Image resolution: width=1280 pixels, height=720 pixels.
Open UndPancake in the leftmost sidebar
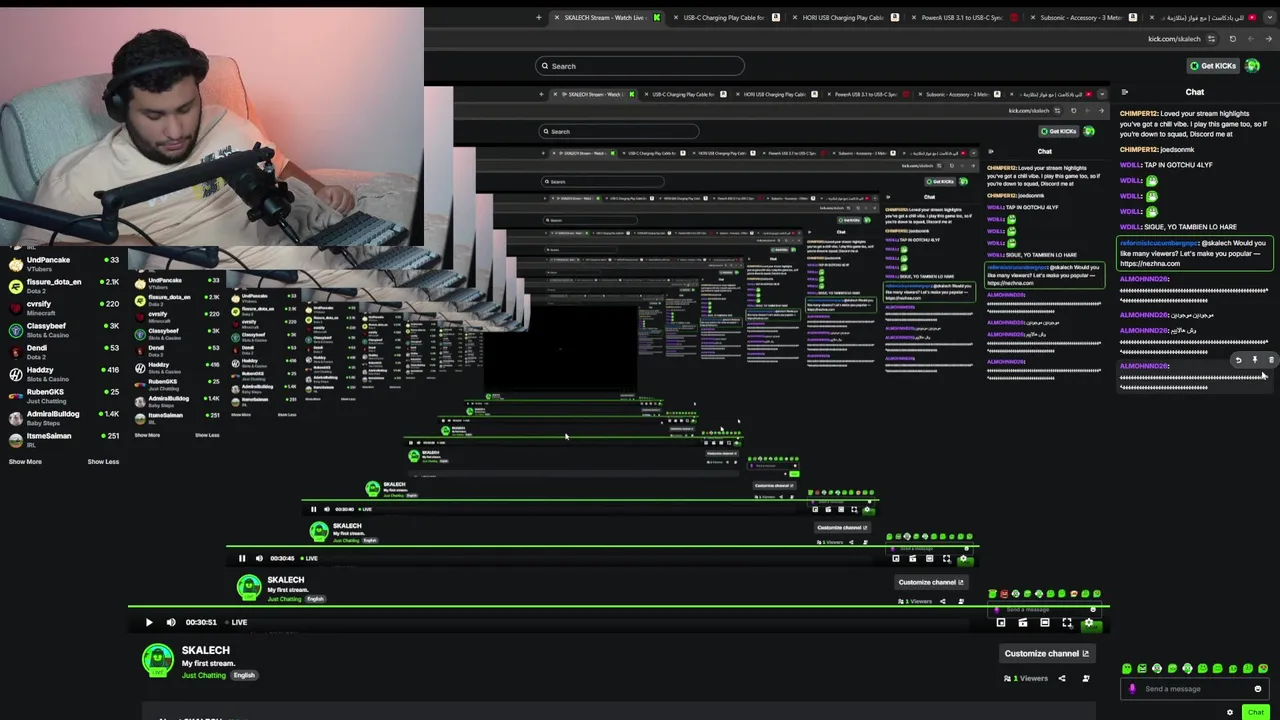(x=64, y=264)
